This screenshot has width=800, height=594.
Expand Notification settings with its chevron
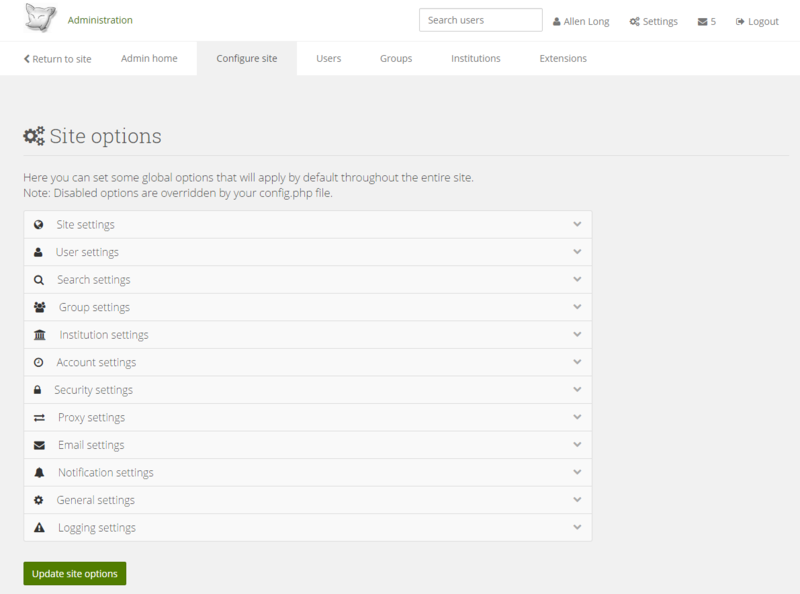click(577, 472)
